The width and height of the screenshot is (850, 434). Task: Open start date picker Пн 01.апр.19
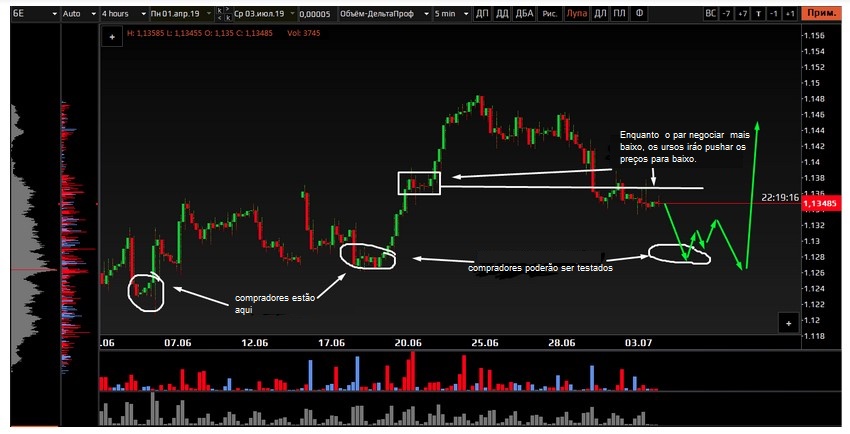tap(182, 14)
